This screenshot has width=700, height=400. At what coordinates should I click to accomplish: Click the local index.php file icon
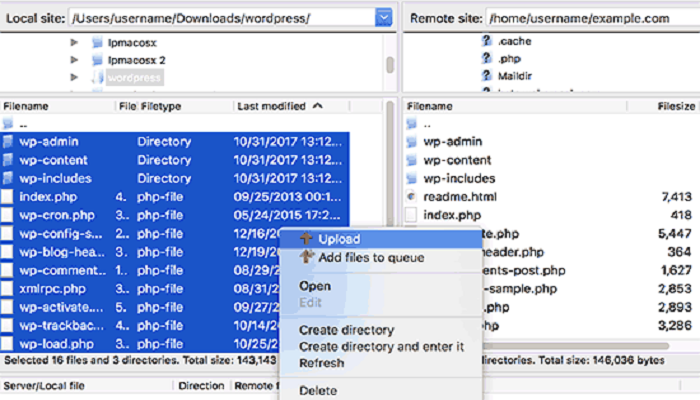7,197
